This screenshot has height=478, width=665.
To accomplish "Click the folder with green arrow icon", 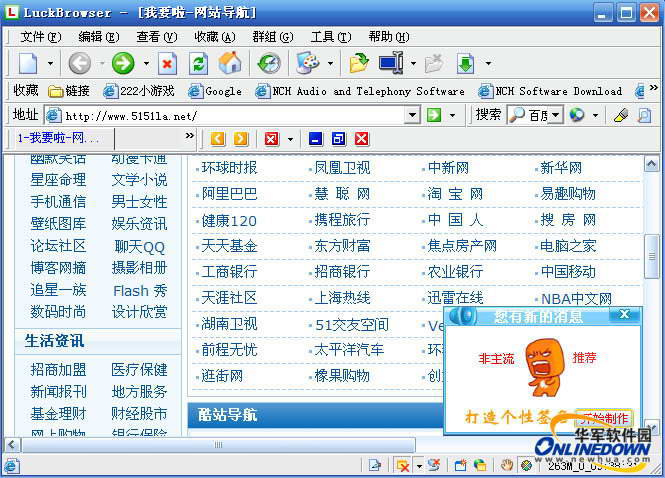I will [x=359, y=64].
